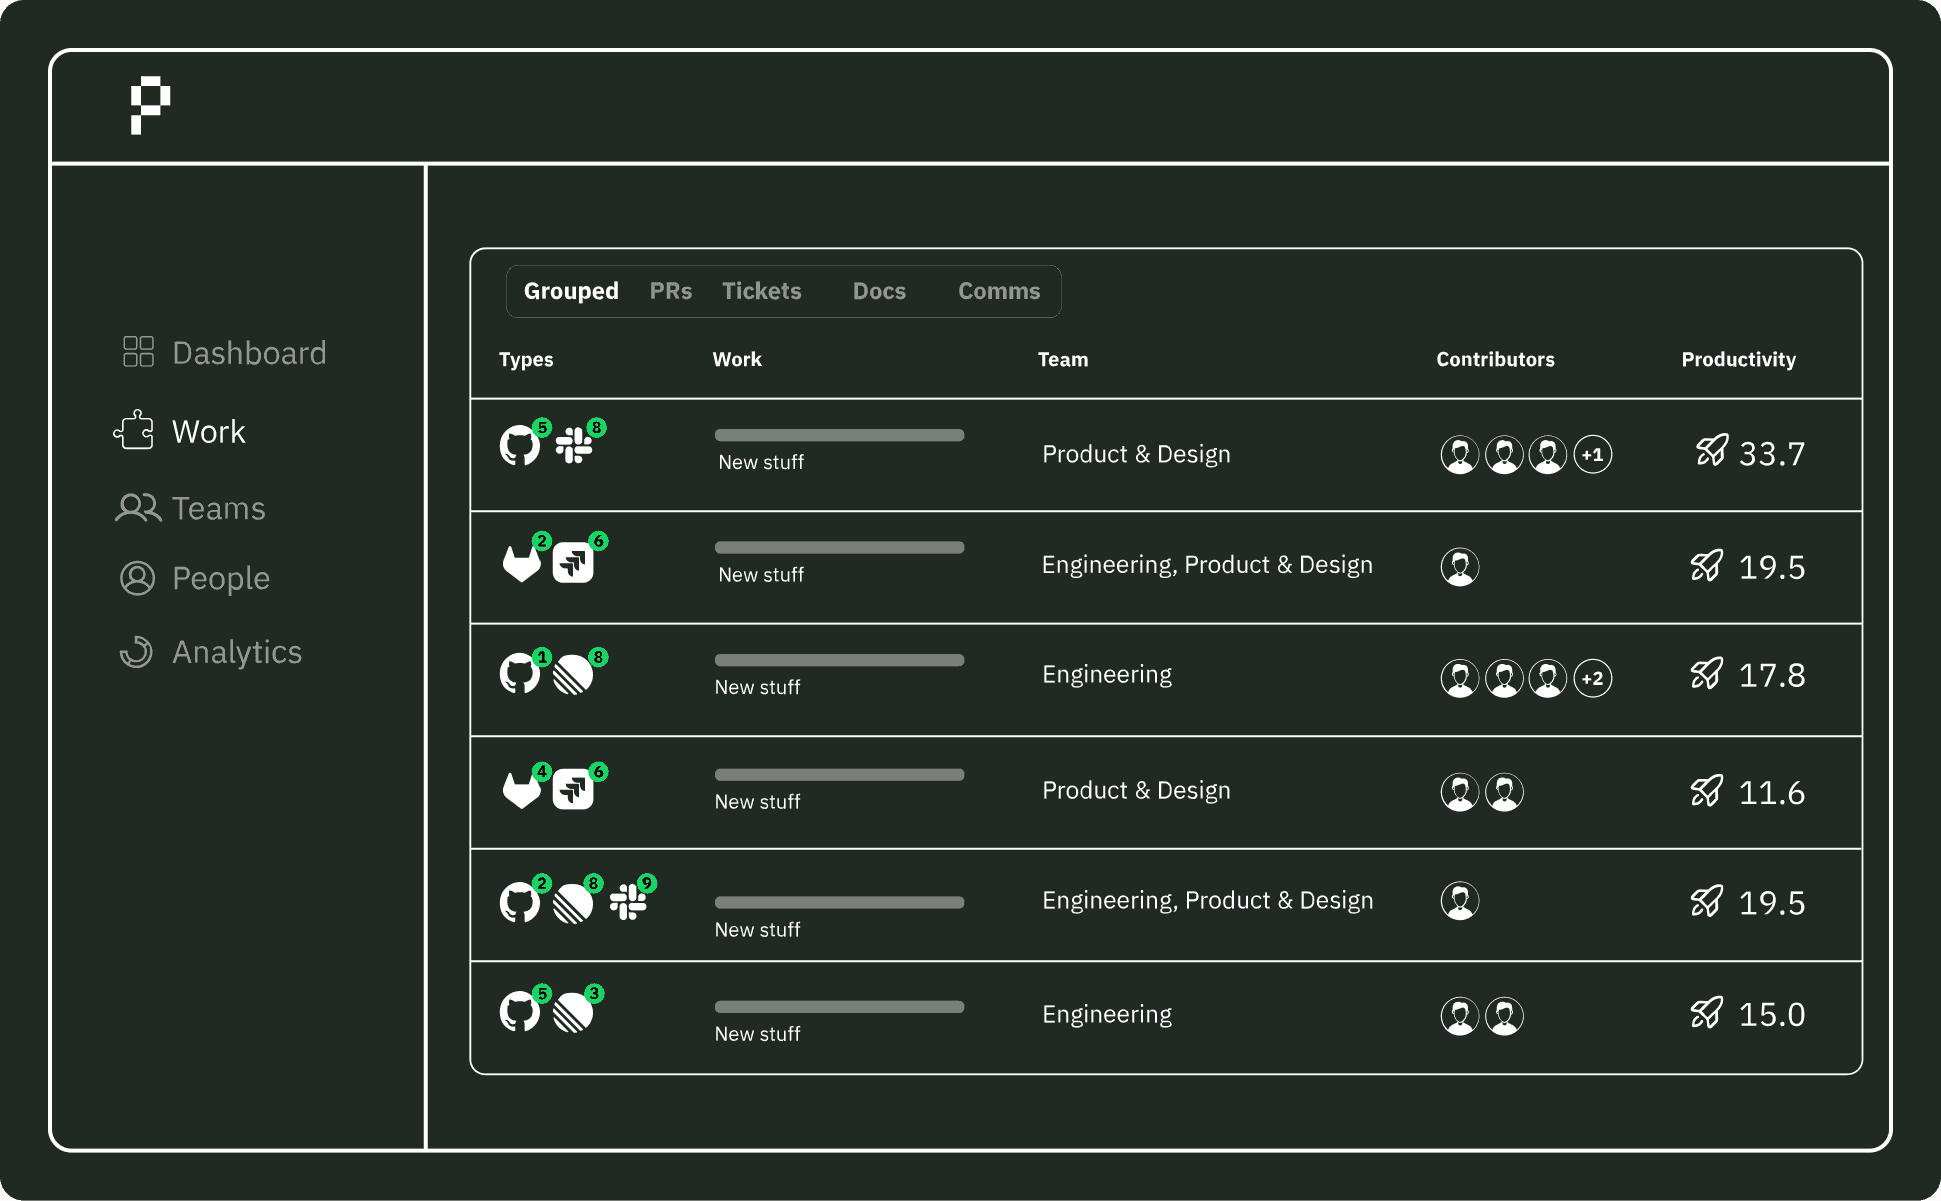Image resolution: width=1941 pixels, height=1201 pixels.
Task: Click Jira icon in second row
Action: pyautogui.click(x=573, y=562)
